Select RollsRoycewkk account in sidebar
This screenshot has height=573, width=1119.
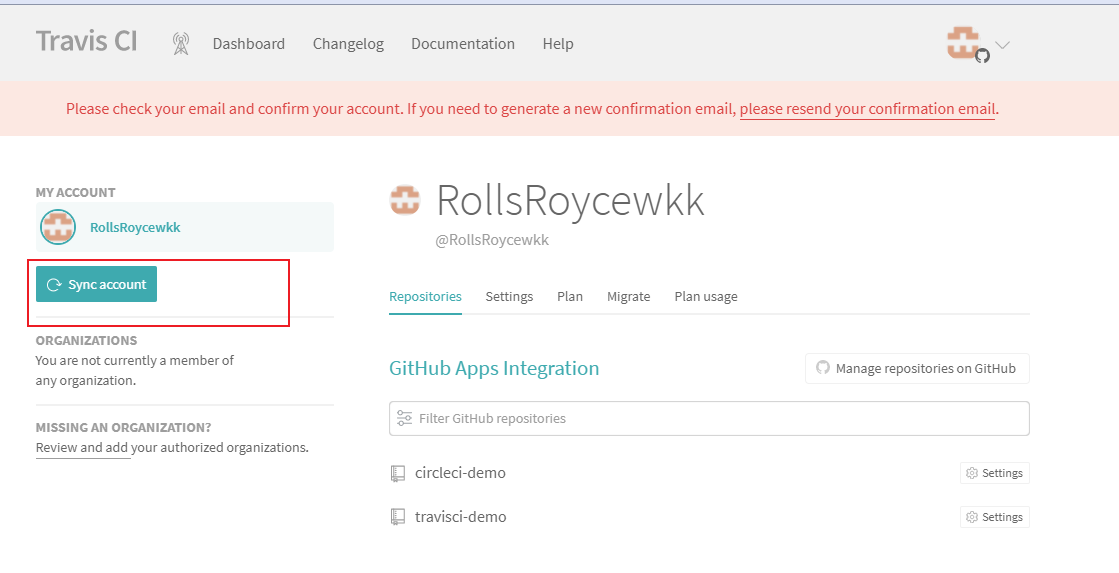[185, 227]
